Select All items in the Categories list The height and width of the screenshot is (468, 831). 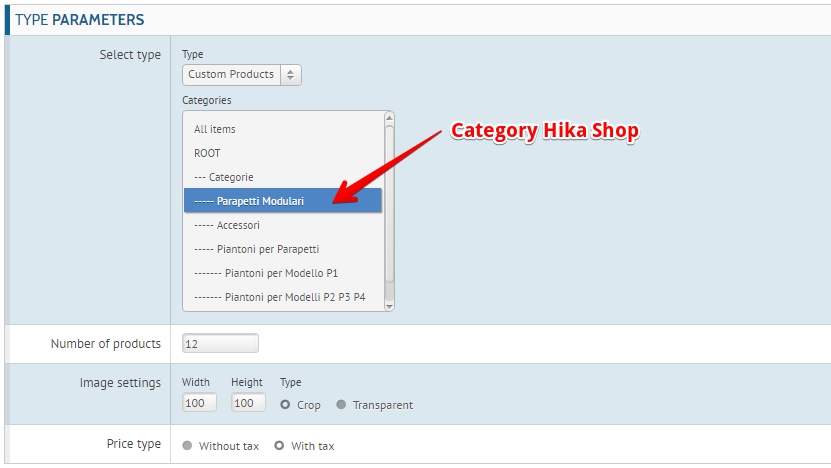(x=215, y=129)
